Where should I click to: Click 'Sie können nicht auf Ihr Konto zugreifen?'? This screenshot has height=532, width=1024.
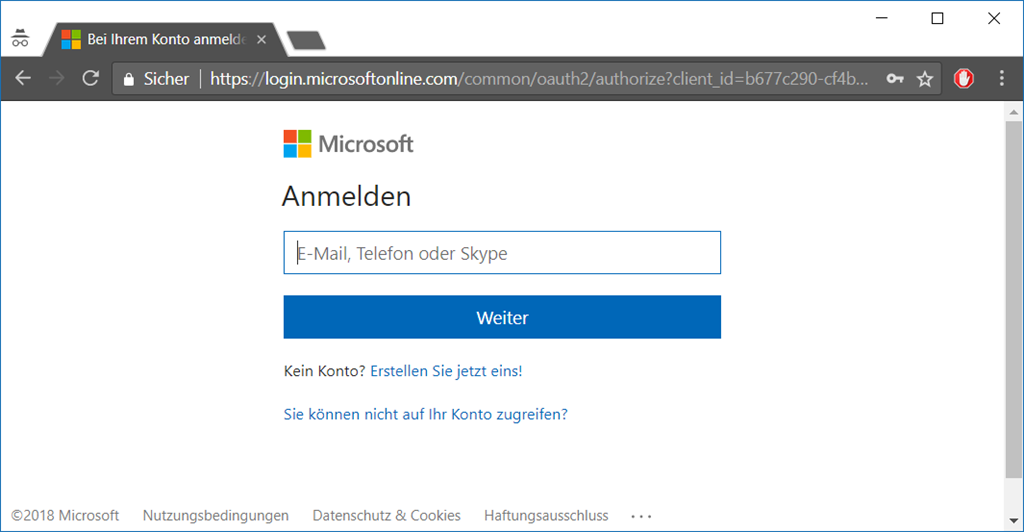pos(426,414)
